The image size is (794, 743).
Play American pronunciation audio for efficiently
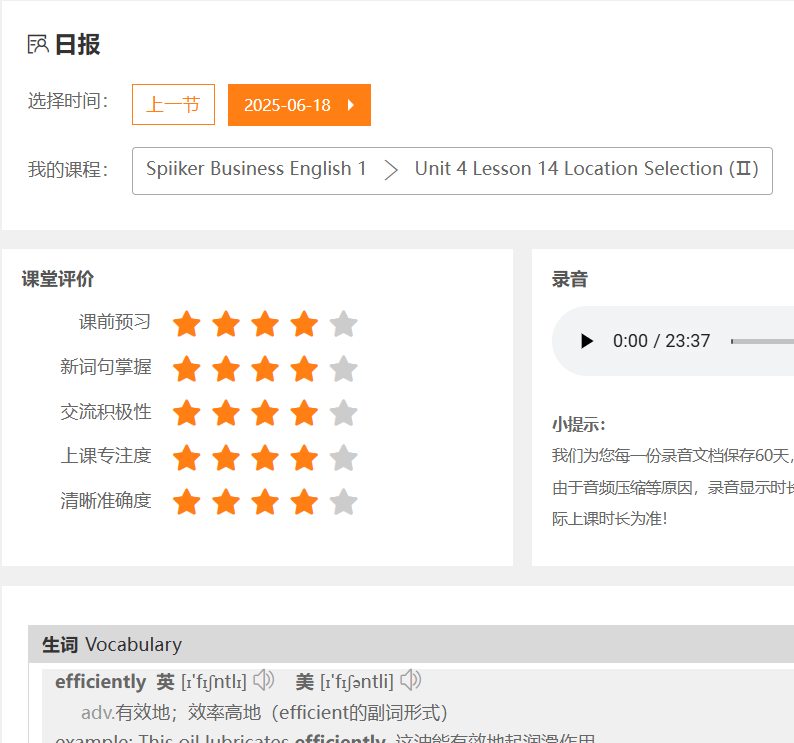click(x=411, y=681)
